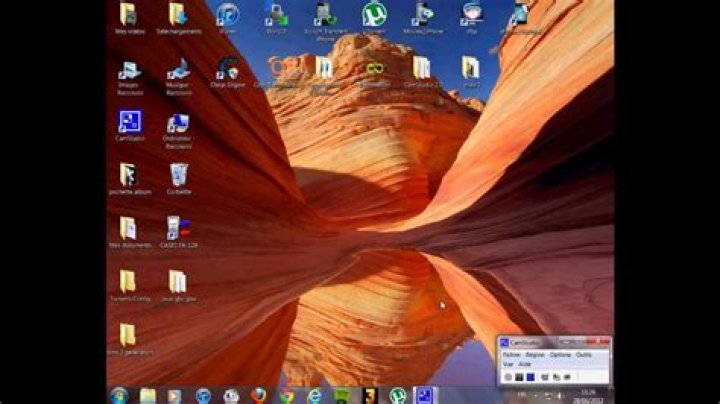Open the Aide menu in CamStudio
This screenshot has width=720, height=404.
[x=524, y=364]
